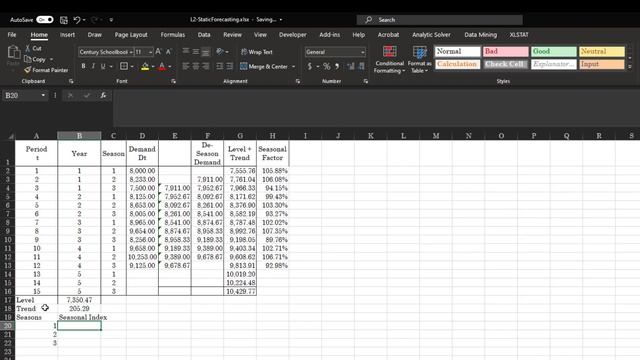Expand the Name Box dropdown arrow
This screenshot has height=360, width=640.
43,95
